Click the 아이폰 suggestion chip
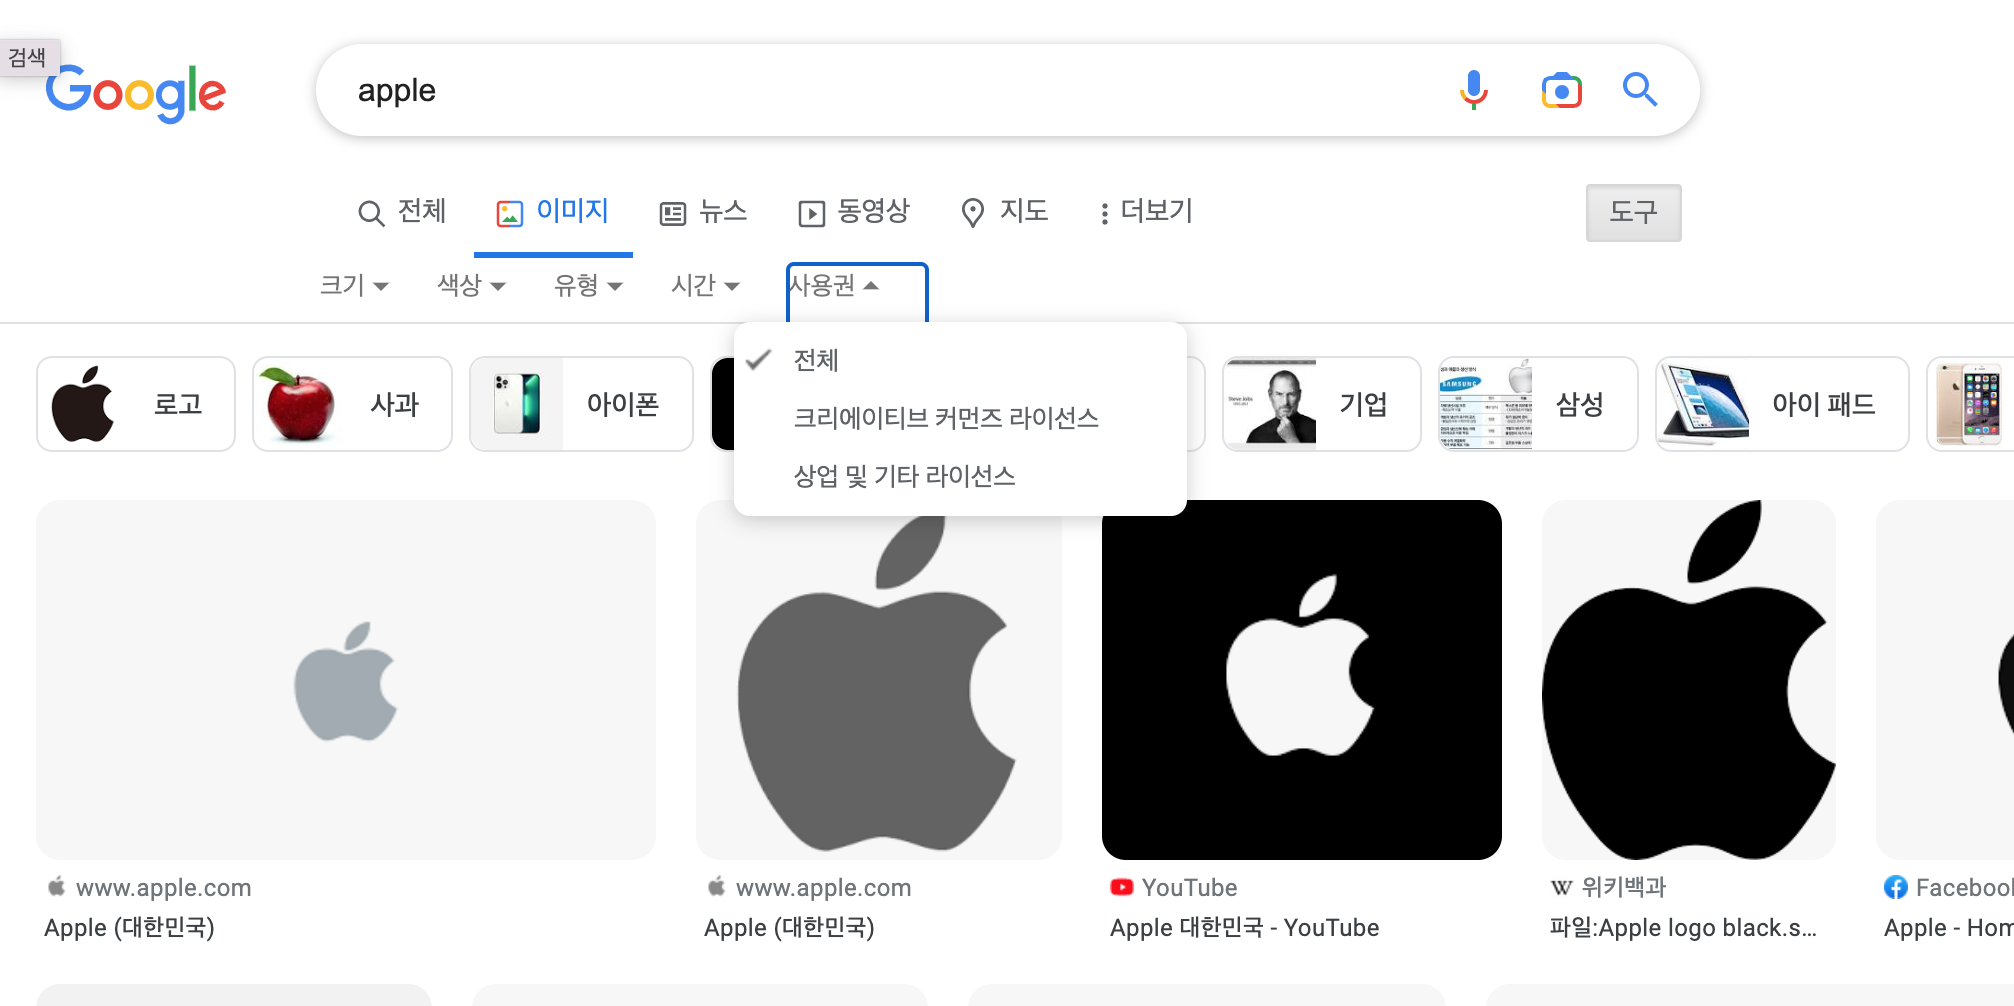This screenshot has width=2014, height=1006. click(581, 404)
